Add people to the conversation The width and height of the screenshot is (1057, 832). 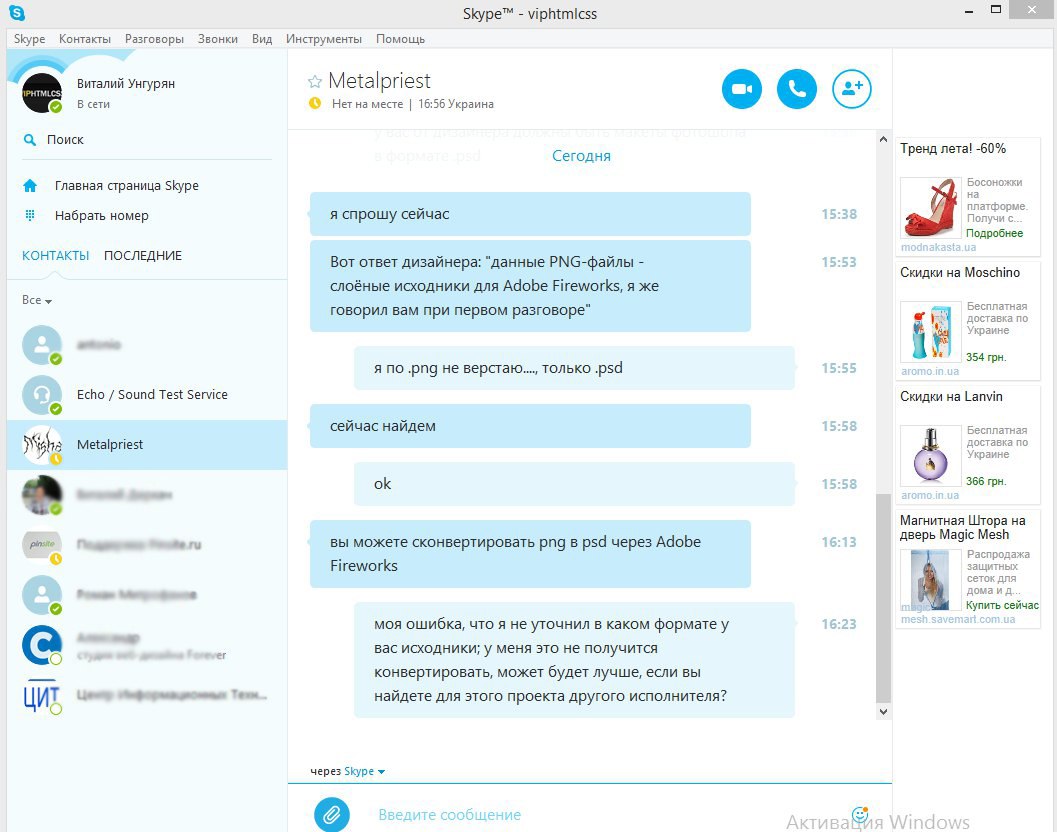(852, 88)
